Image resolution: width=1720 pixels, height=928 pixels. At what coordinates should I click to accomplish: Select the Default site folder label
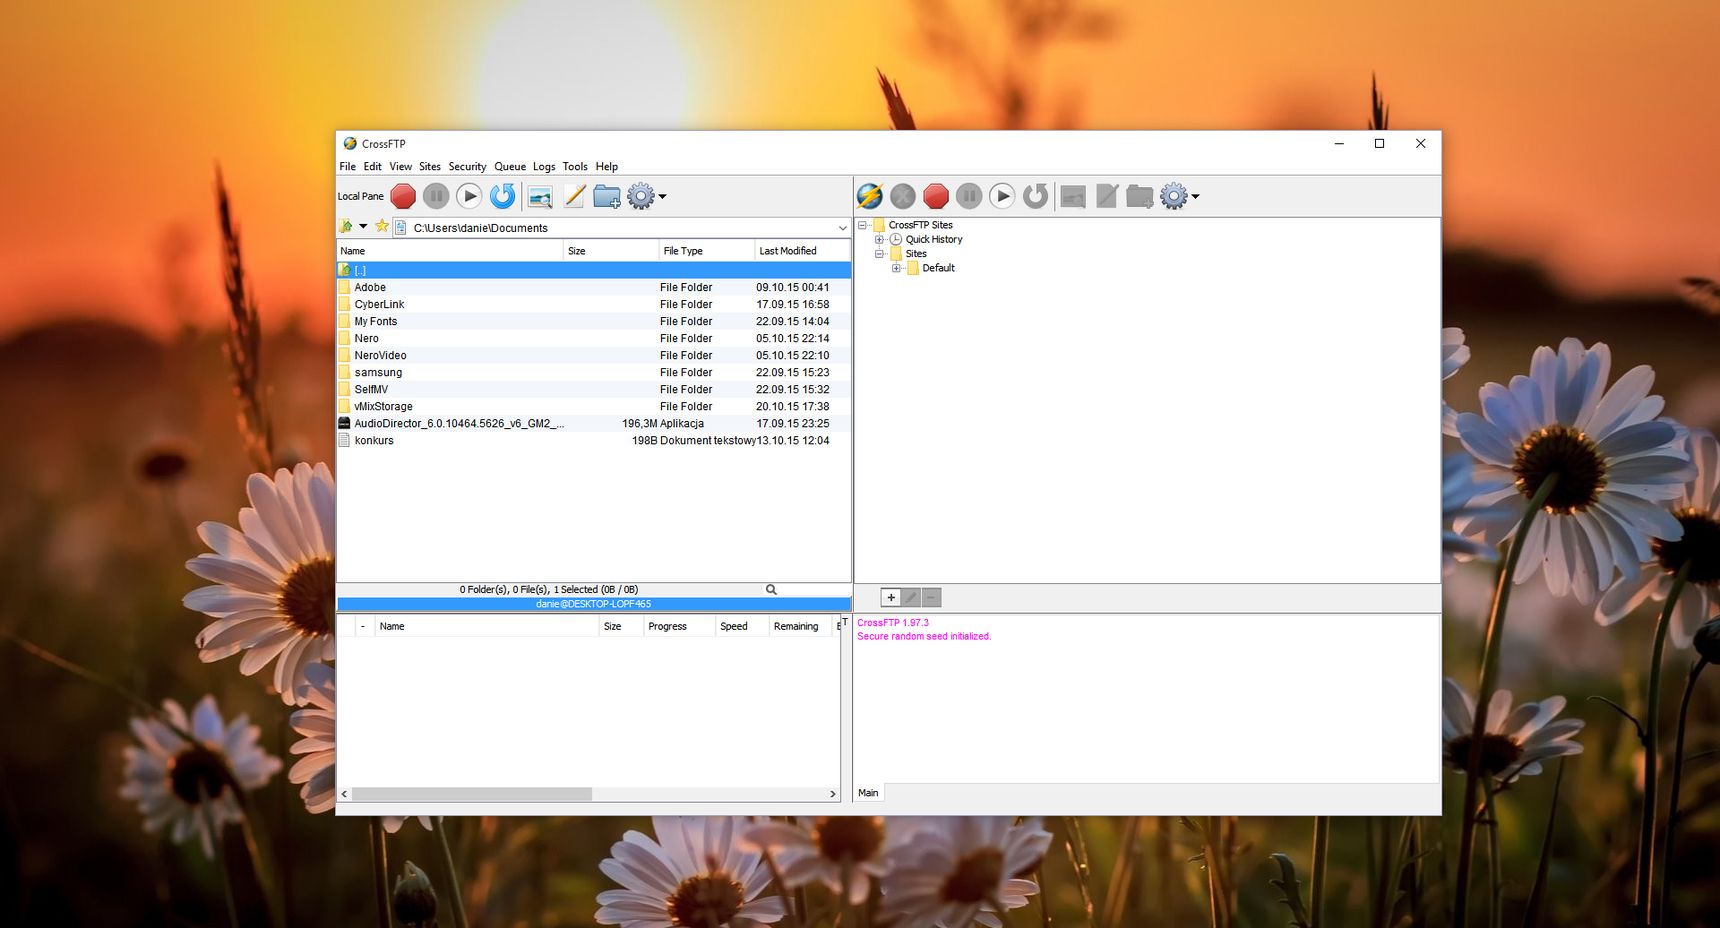938,268
